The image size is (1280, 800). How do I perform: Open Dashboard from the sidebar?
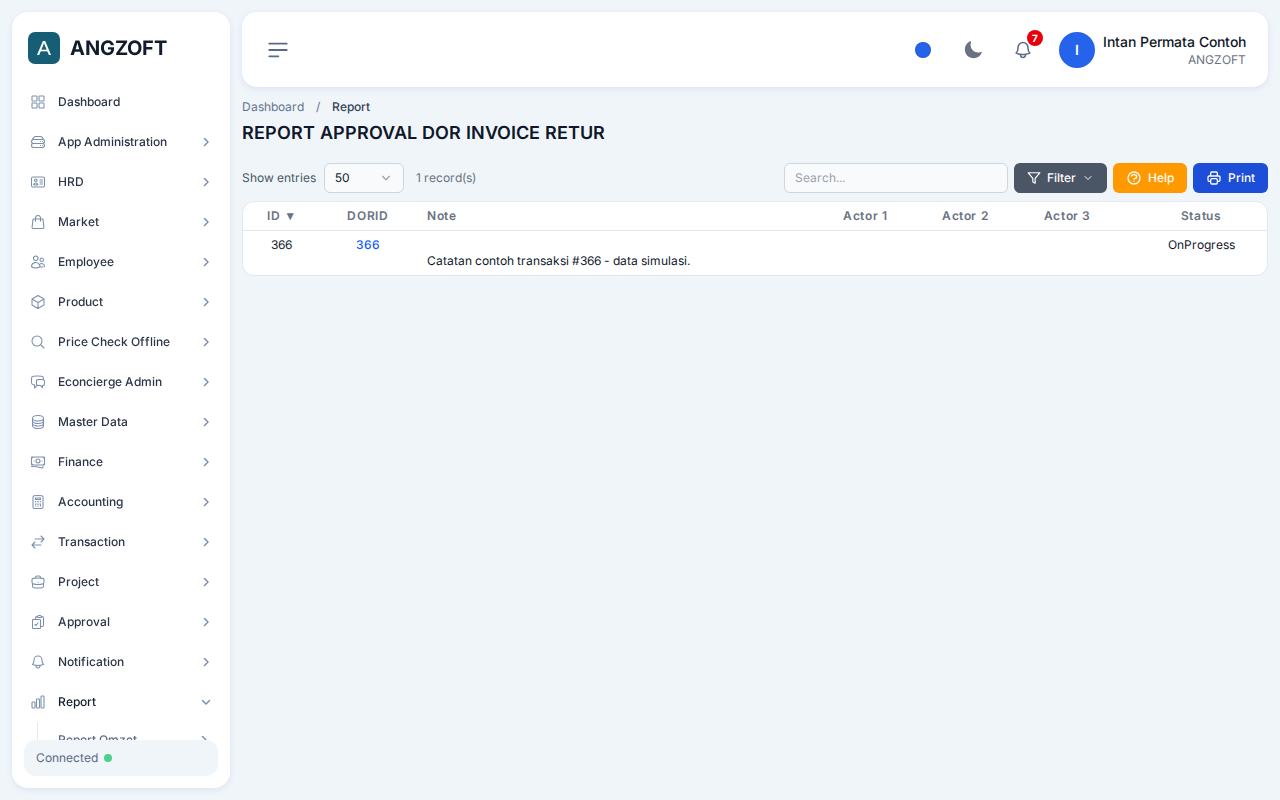tap(121, 102)
